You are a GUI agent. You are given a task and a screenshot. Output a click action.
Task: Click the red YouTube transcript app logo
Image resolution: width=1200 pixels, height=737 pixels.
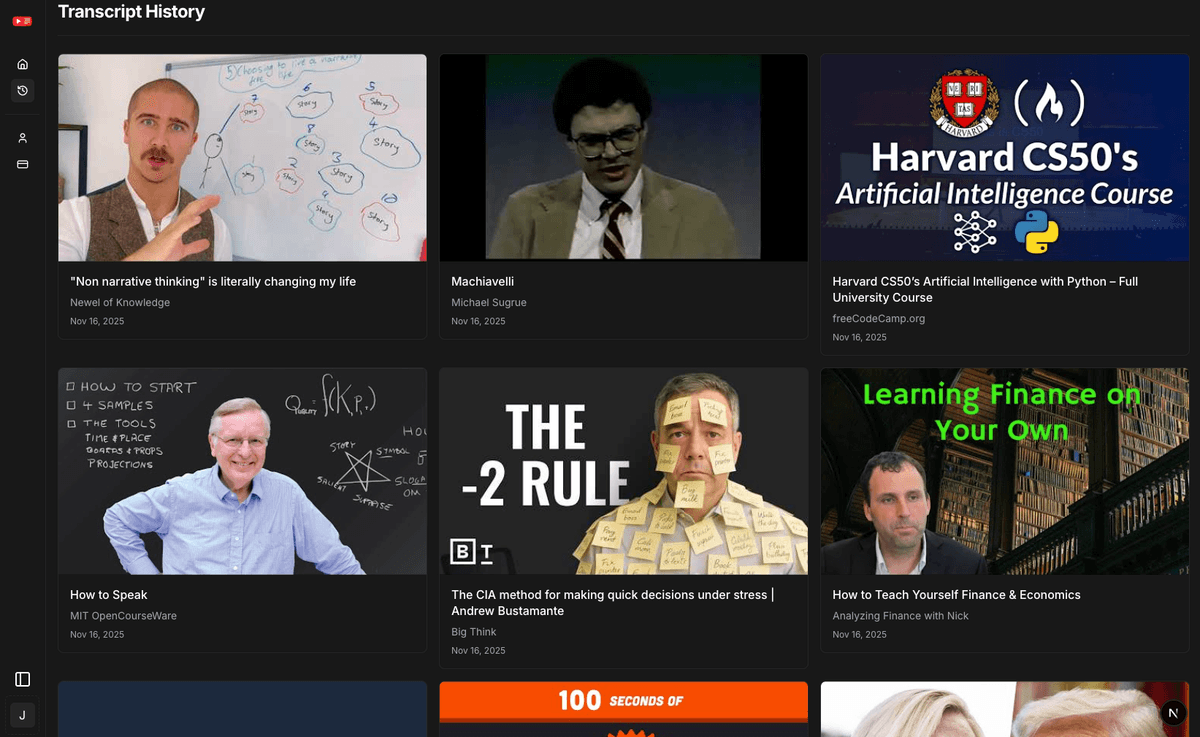(x=22, y=21)
